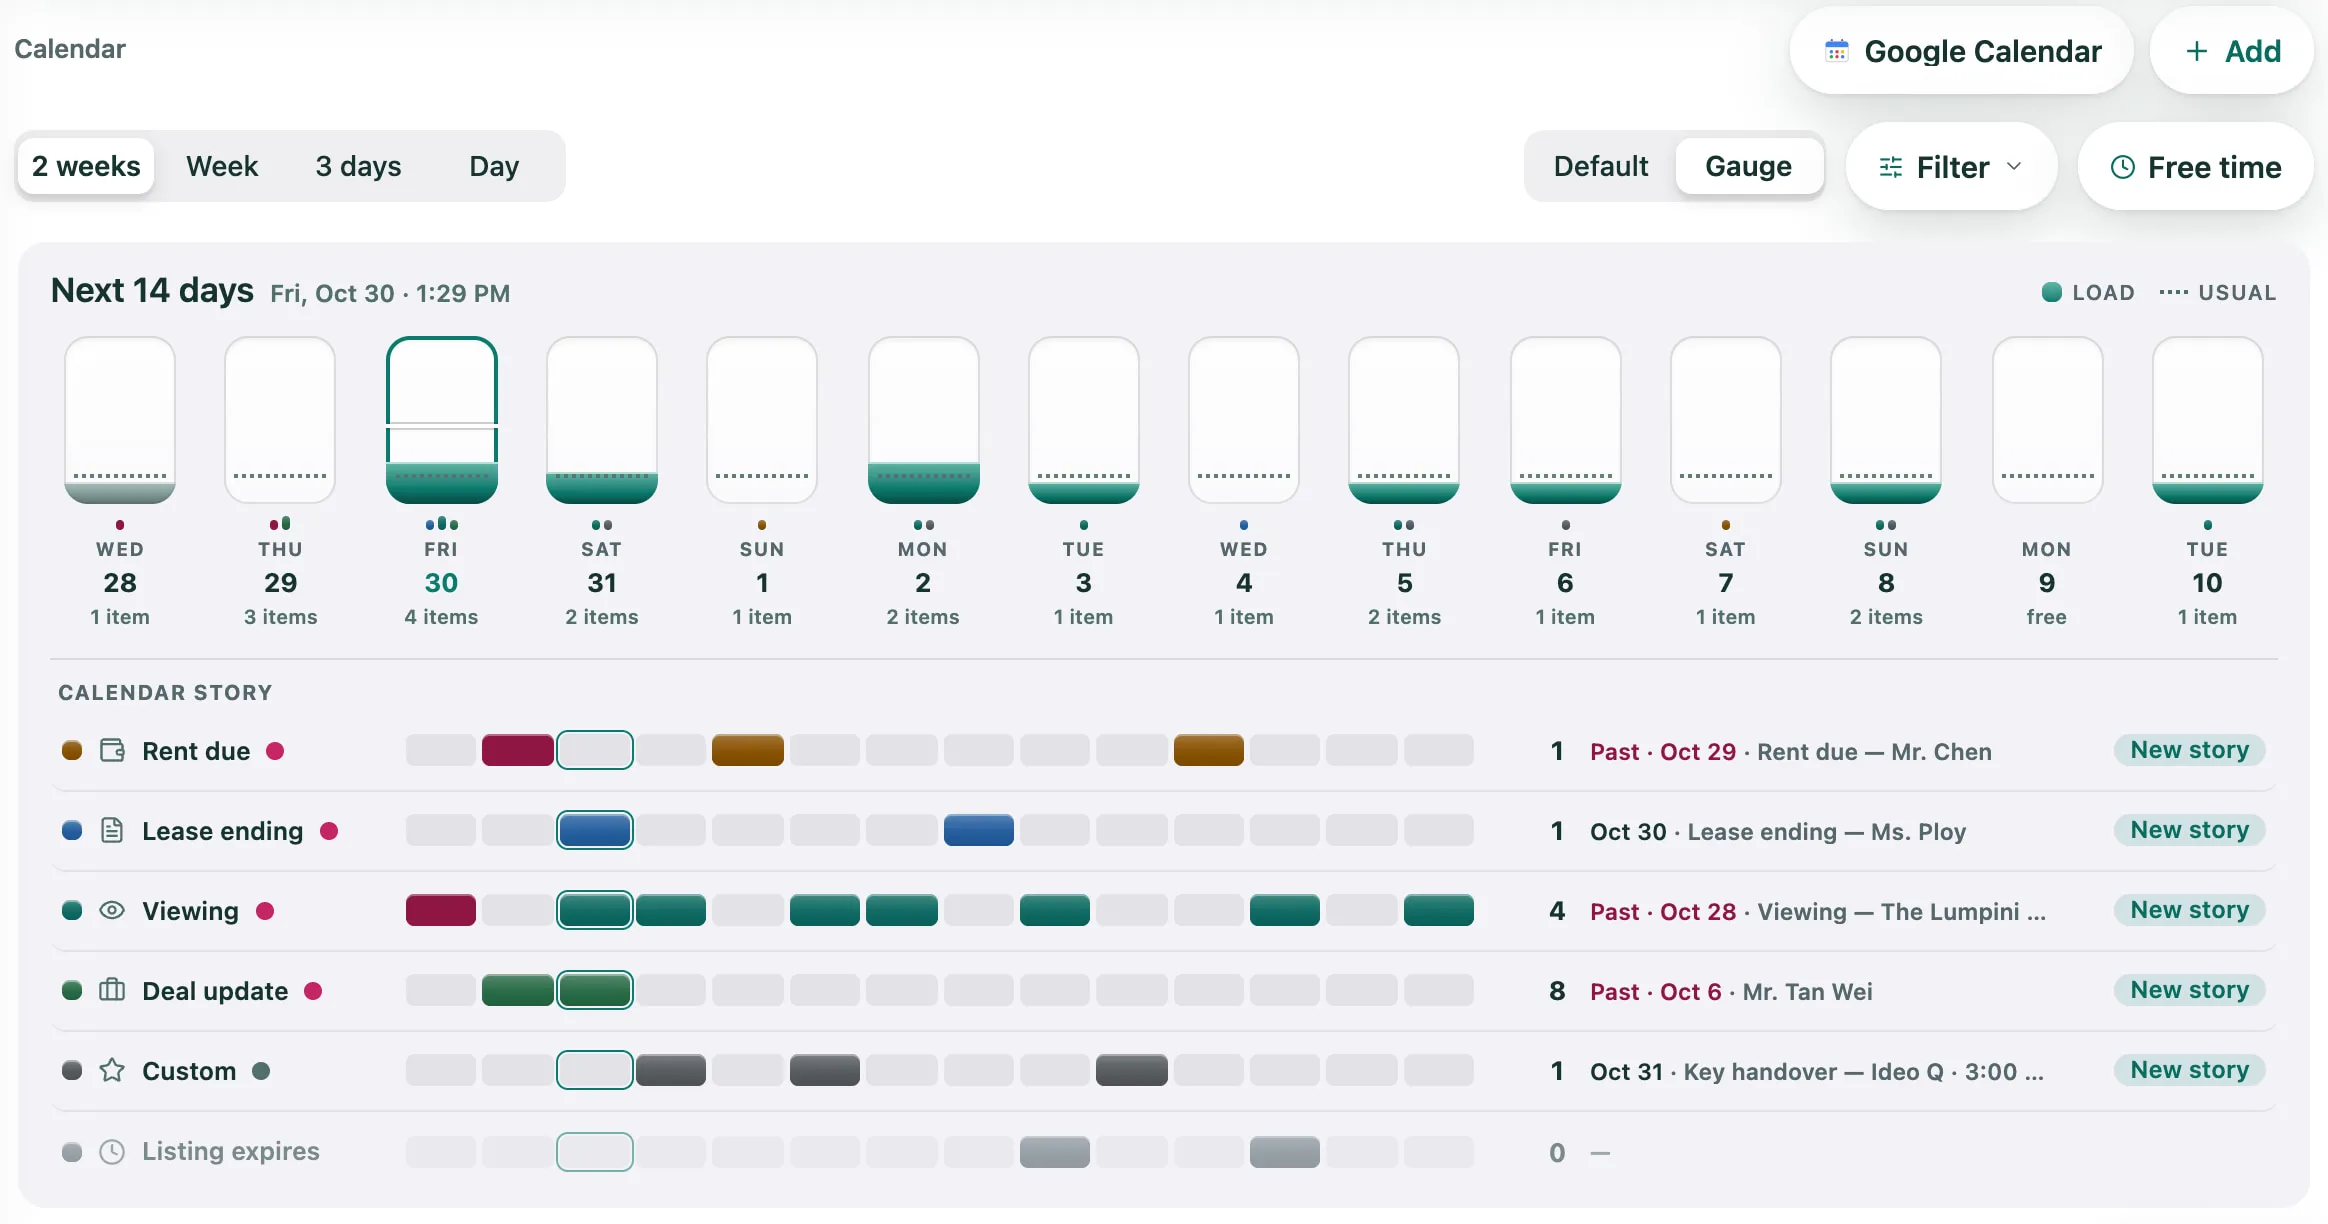
Task: Select the 2 weeks tab
Action: (86, 166)
